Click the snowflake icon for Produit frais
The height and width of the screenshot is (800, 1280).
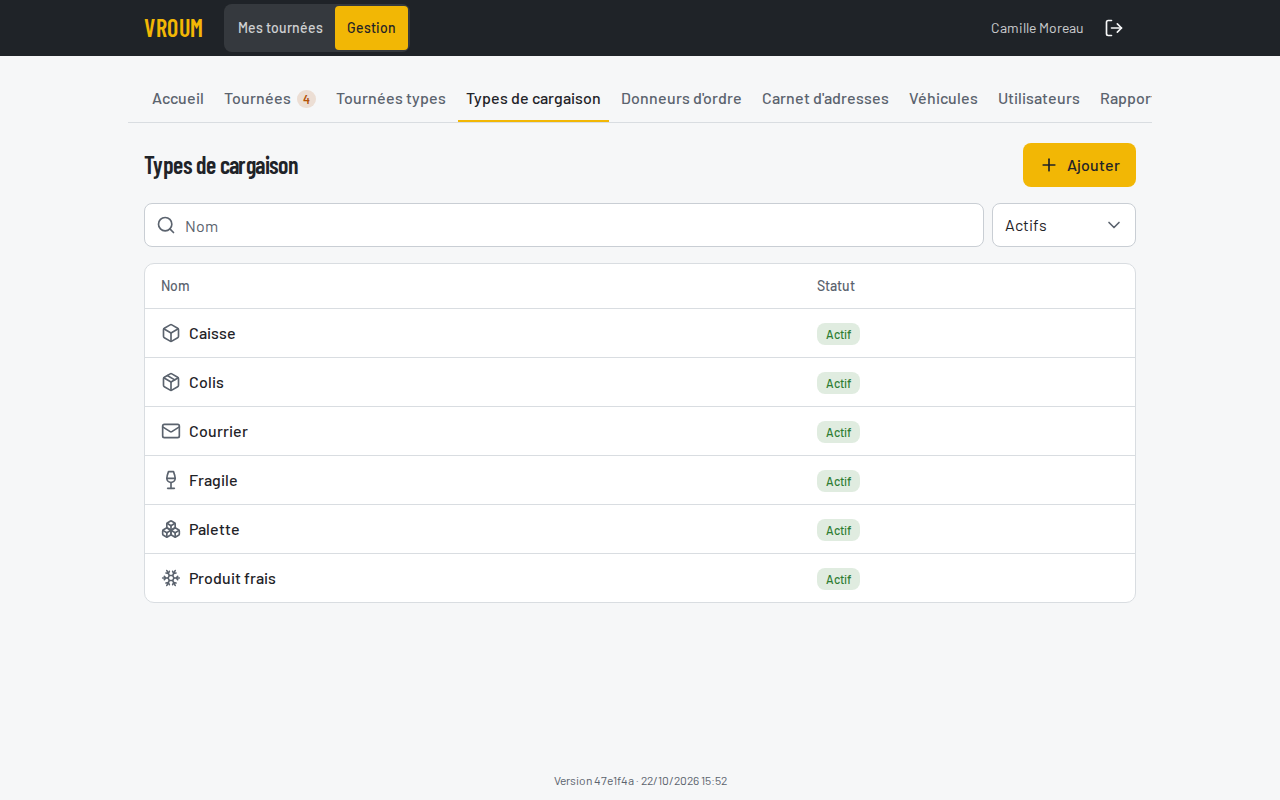(171, 578)
